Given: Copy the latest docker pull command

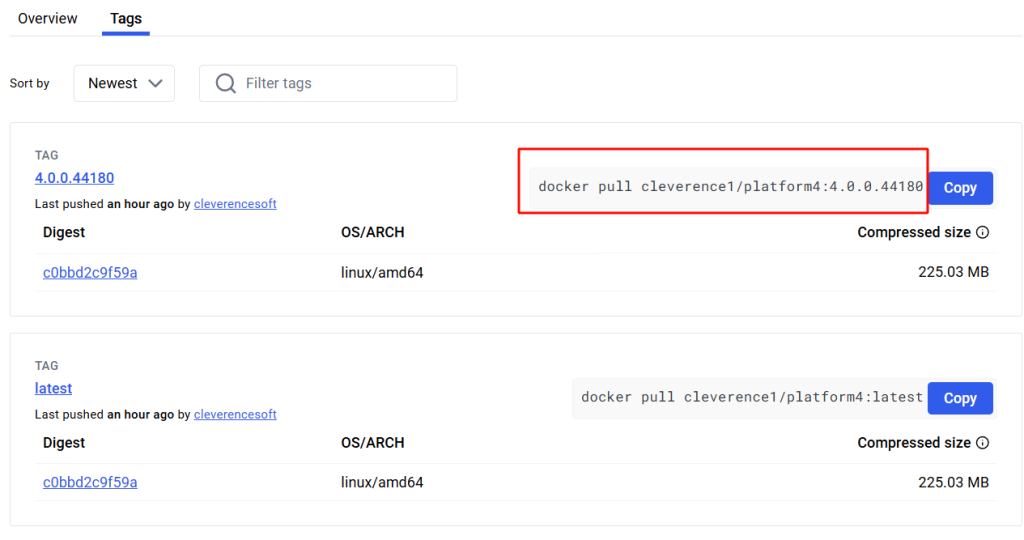Looking at the screenshot, I should (x=960, y=398).
